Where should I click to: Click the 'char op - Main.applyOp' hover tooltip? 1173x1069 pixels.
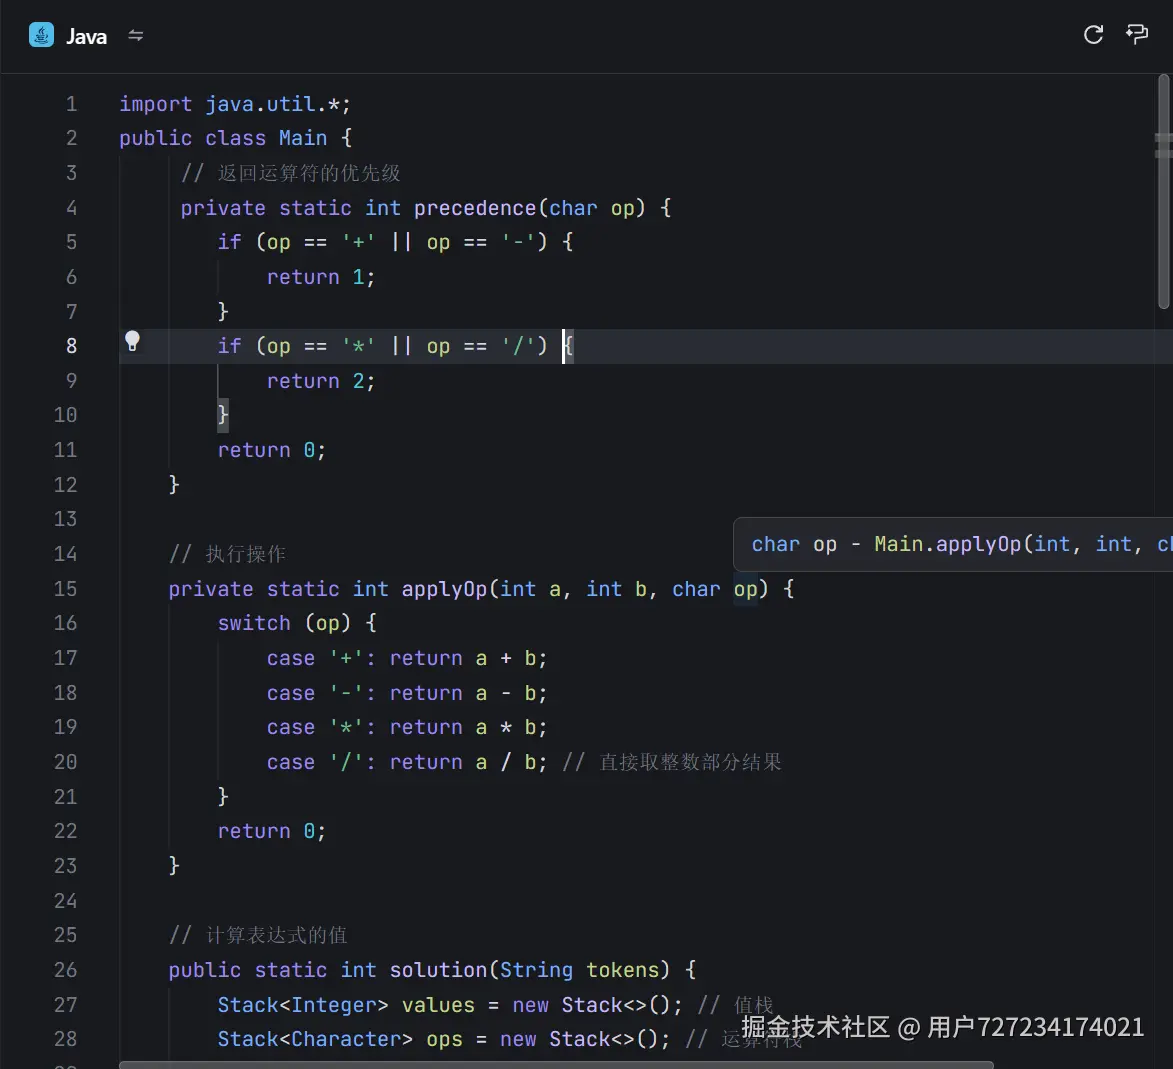pyautogui.click(x=953, y=545)
